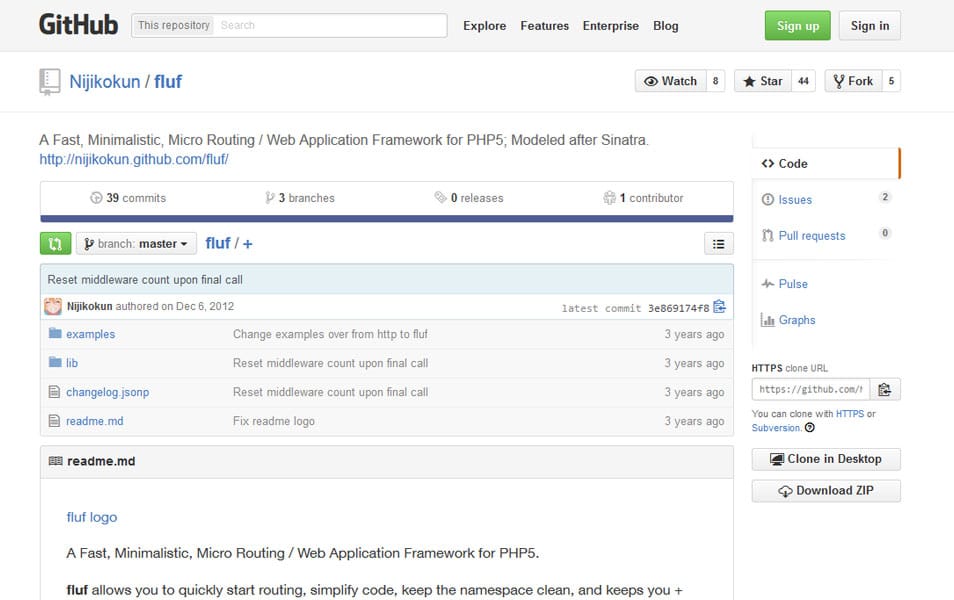Click the commits clock icon
Image resolution: width=954 pixels, height=600 pixels.
(96, 198)
